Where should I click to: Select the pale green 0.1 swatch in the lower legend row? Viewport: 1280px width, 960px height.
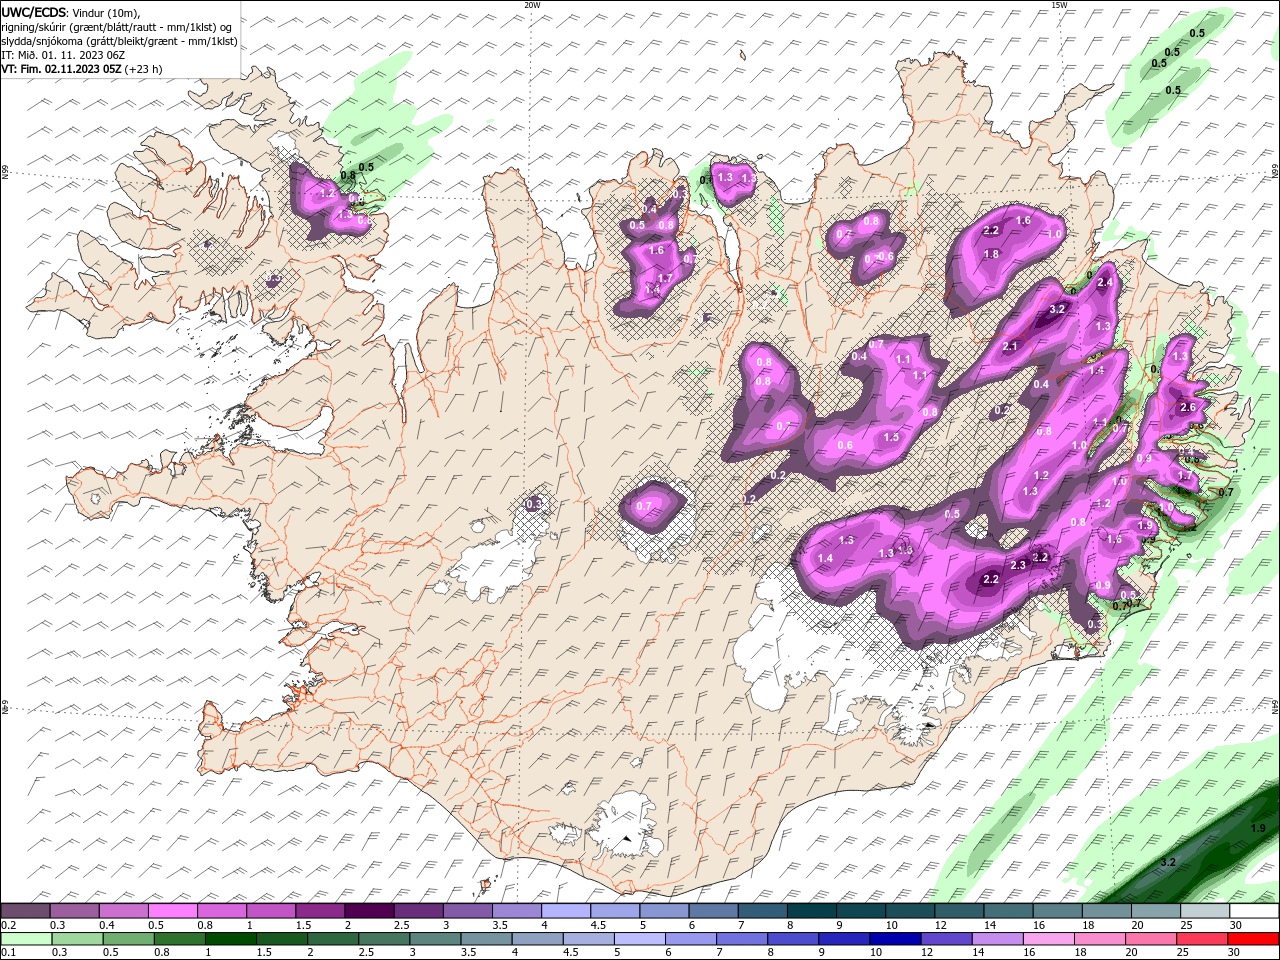pyautogui.click(x=25, y=939)
